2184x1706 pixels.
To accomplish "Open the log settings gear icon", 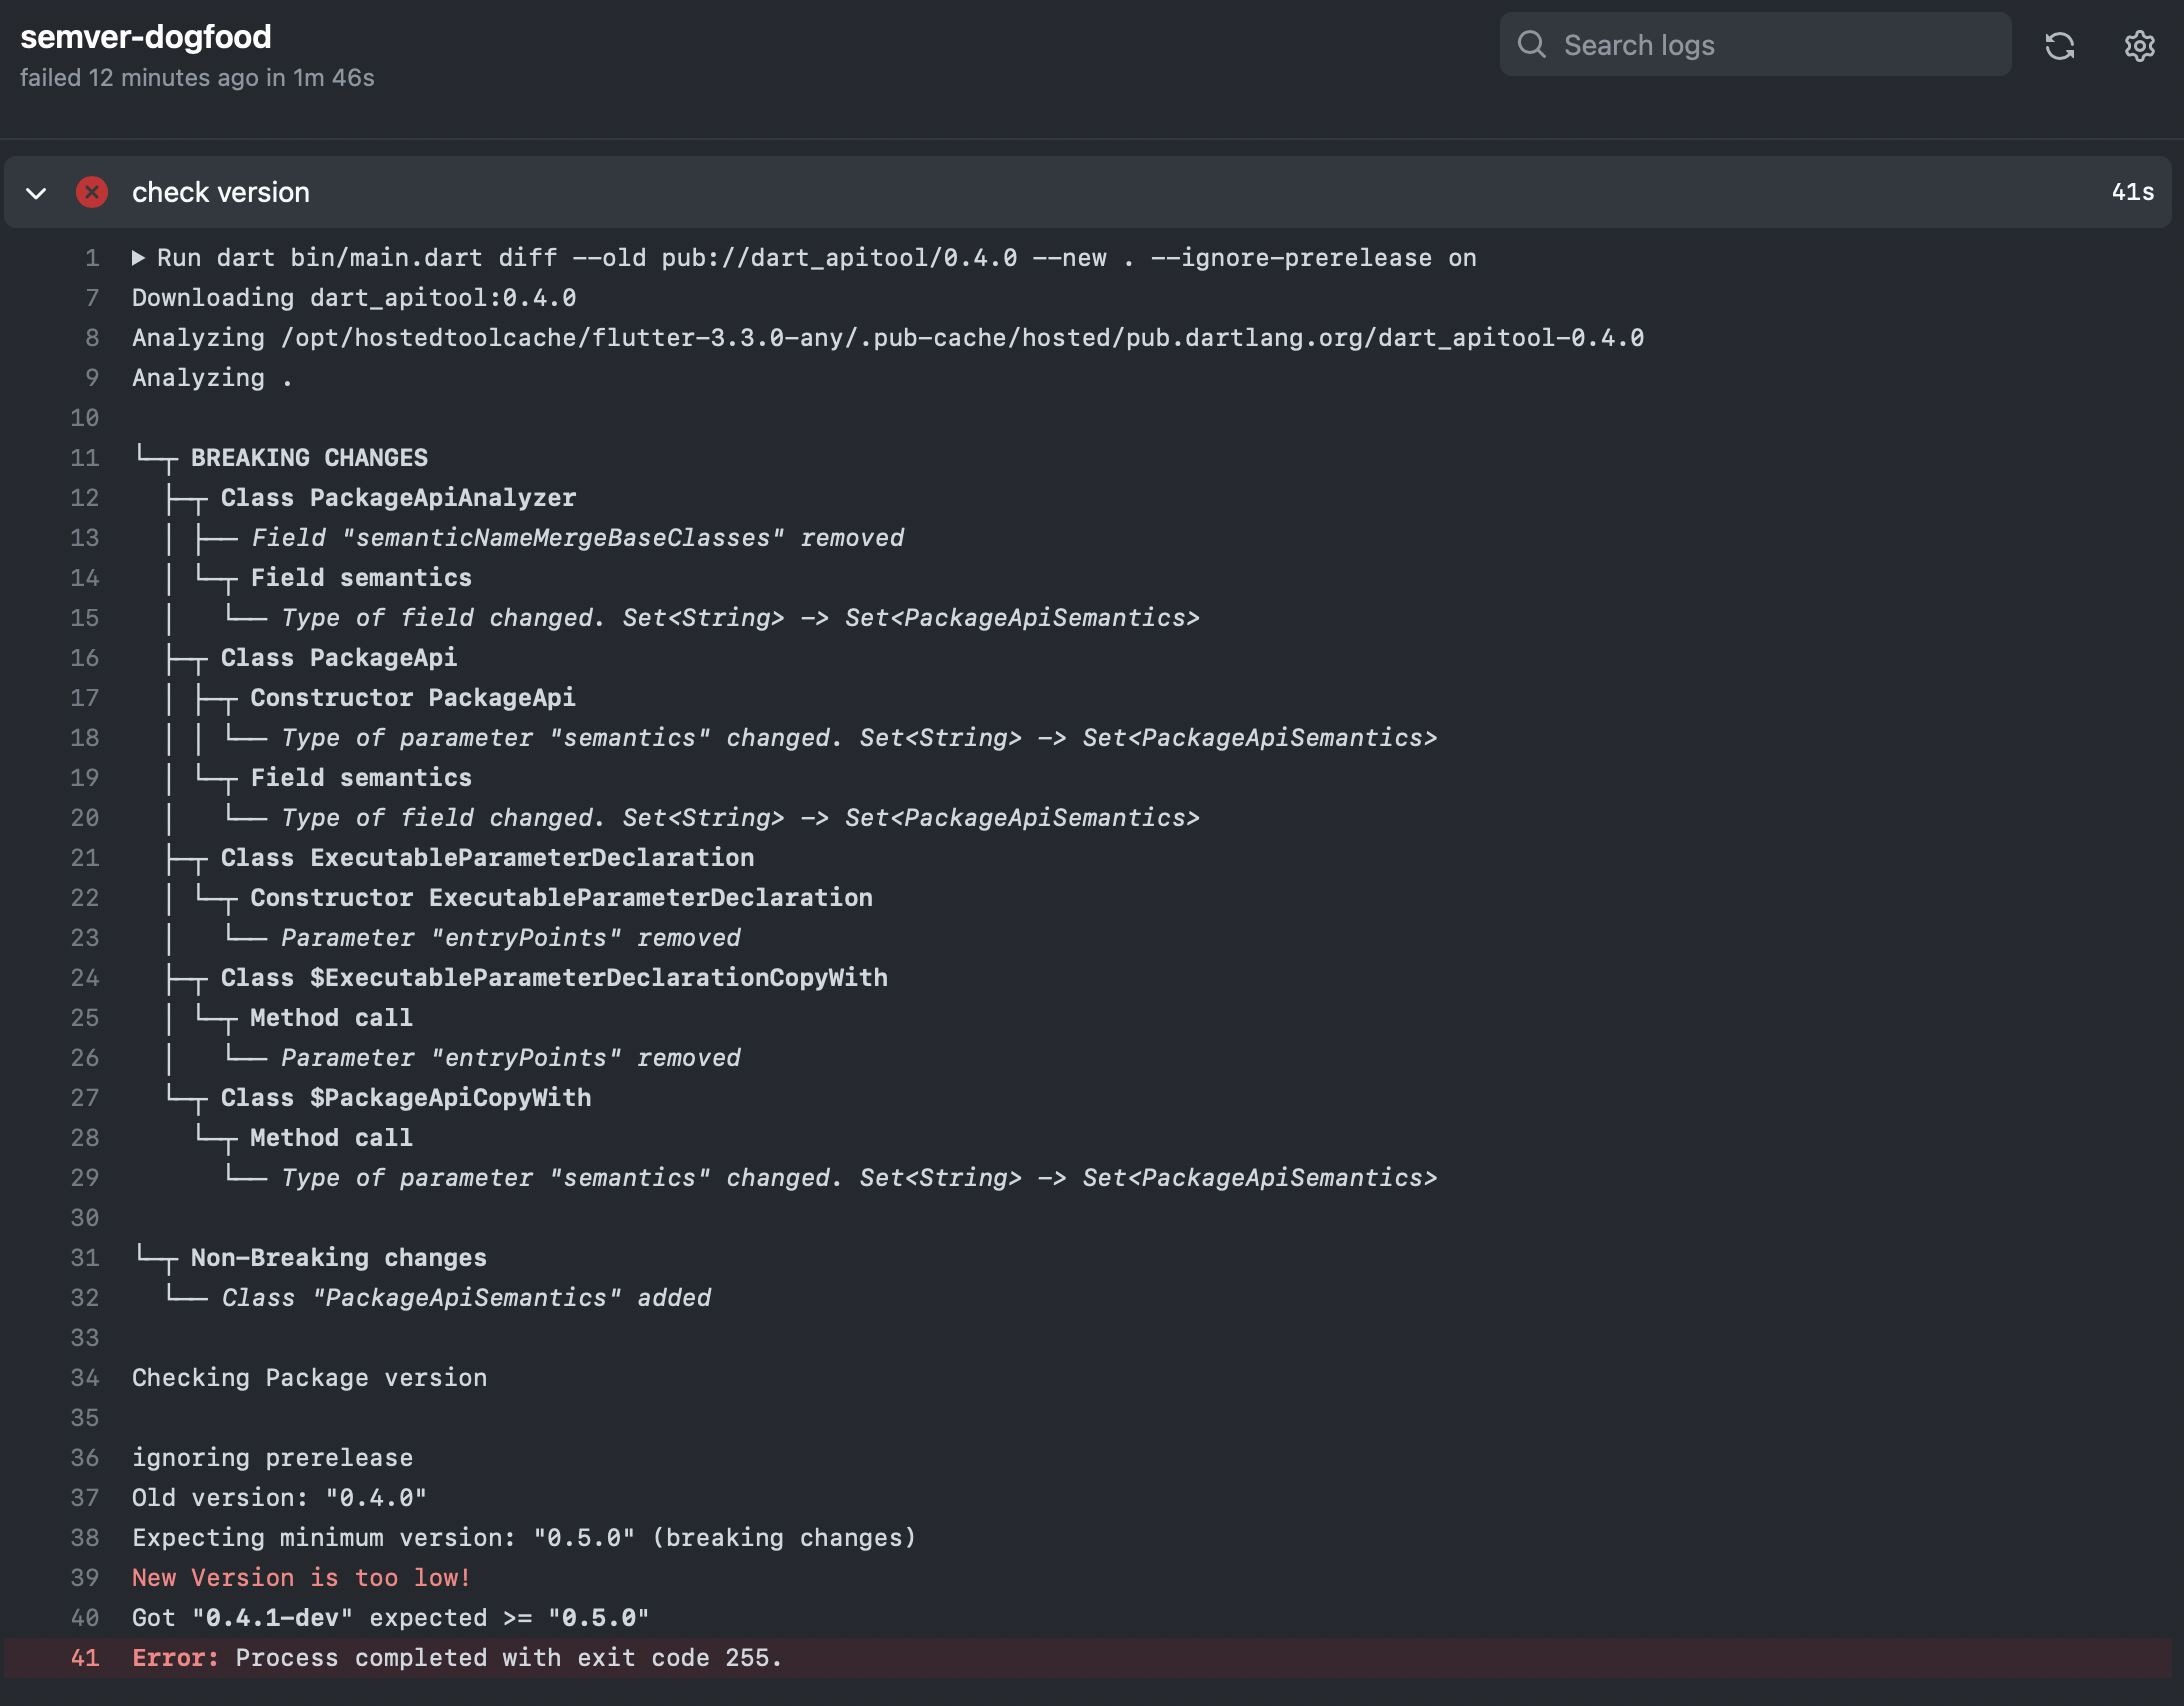I will point(2139,46).
